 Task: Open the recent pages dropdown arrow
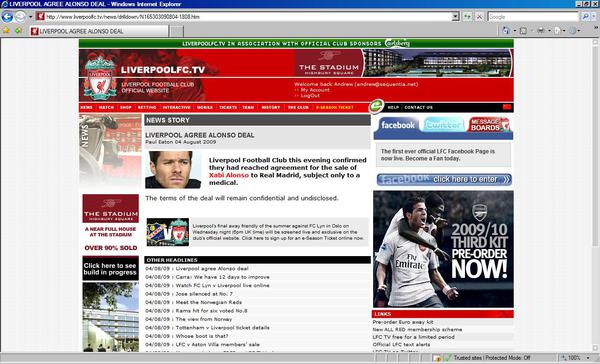coord(30,17)
